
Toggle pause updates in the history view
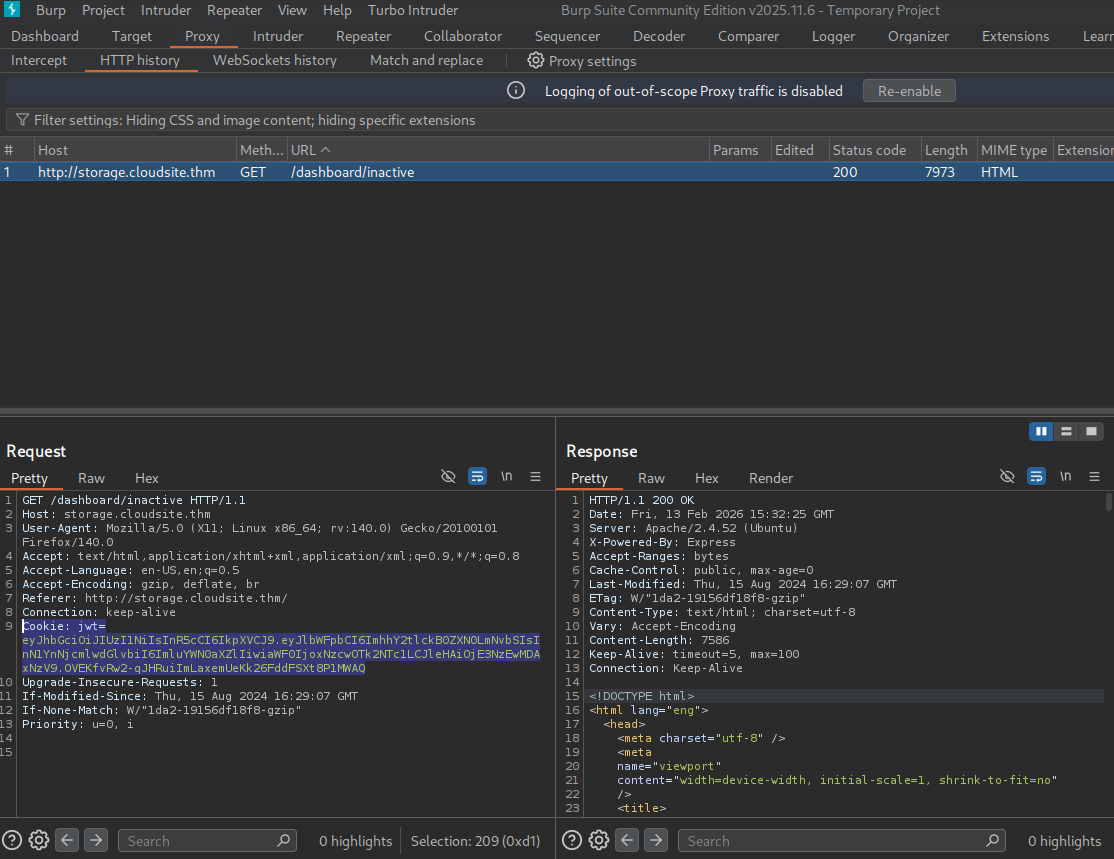point(1041,431)
